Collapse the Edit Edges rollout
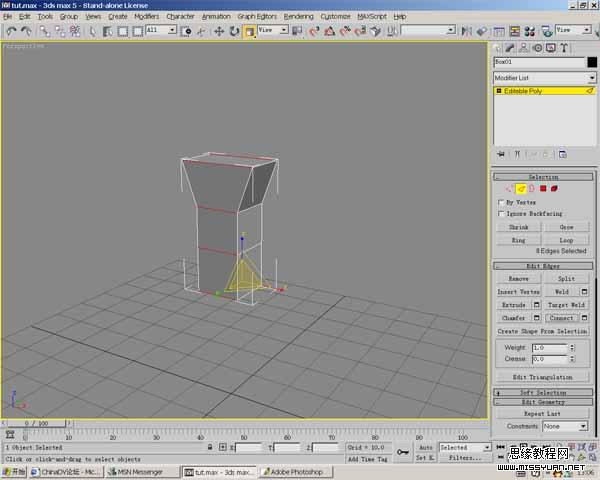 click(543, 266)
